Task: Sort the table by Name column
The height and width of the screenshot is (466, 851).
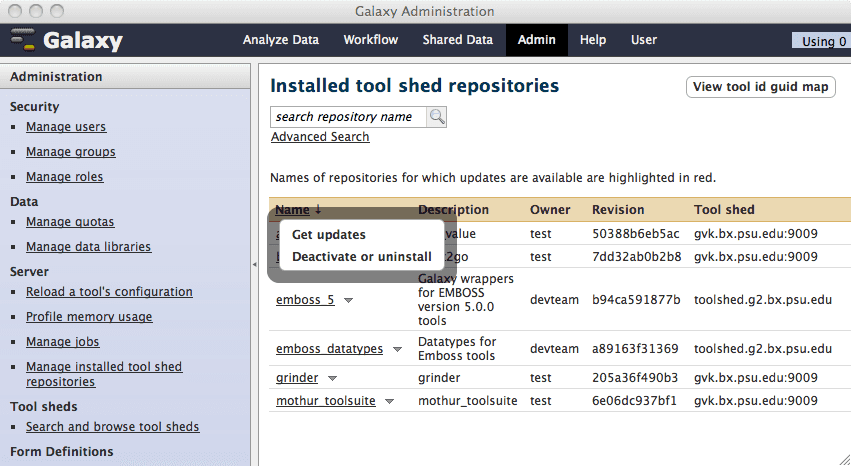Action: click(292, 210)
